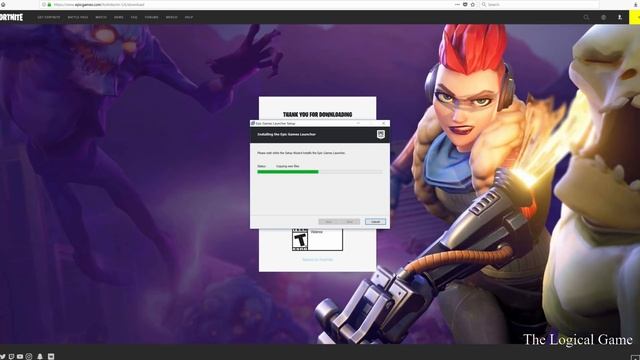Open the Twitch icon in the footer
The width and height of the screenshot is (640, 360).
click(x=11, y=356)
